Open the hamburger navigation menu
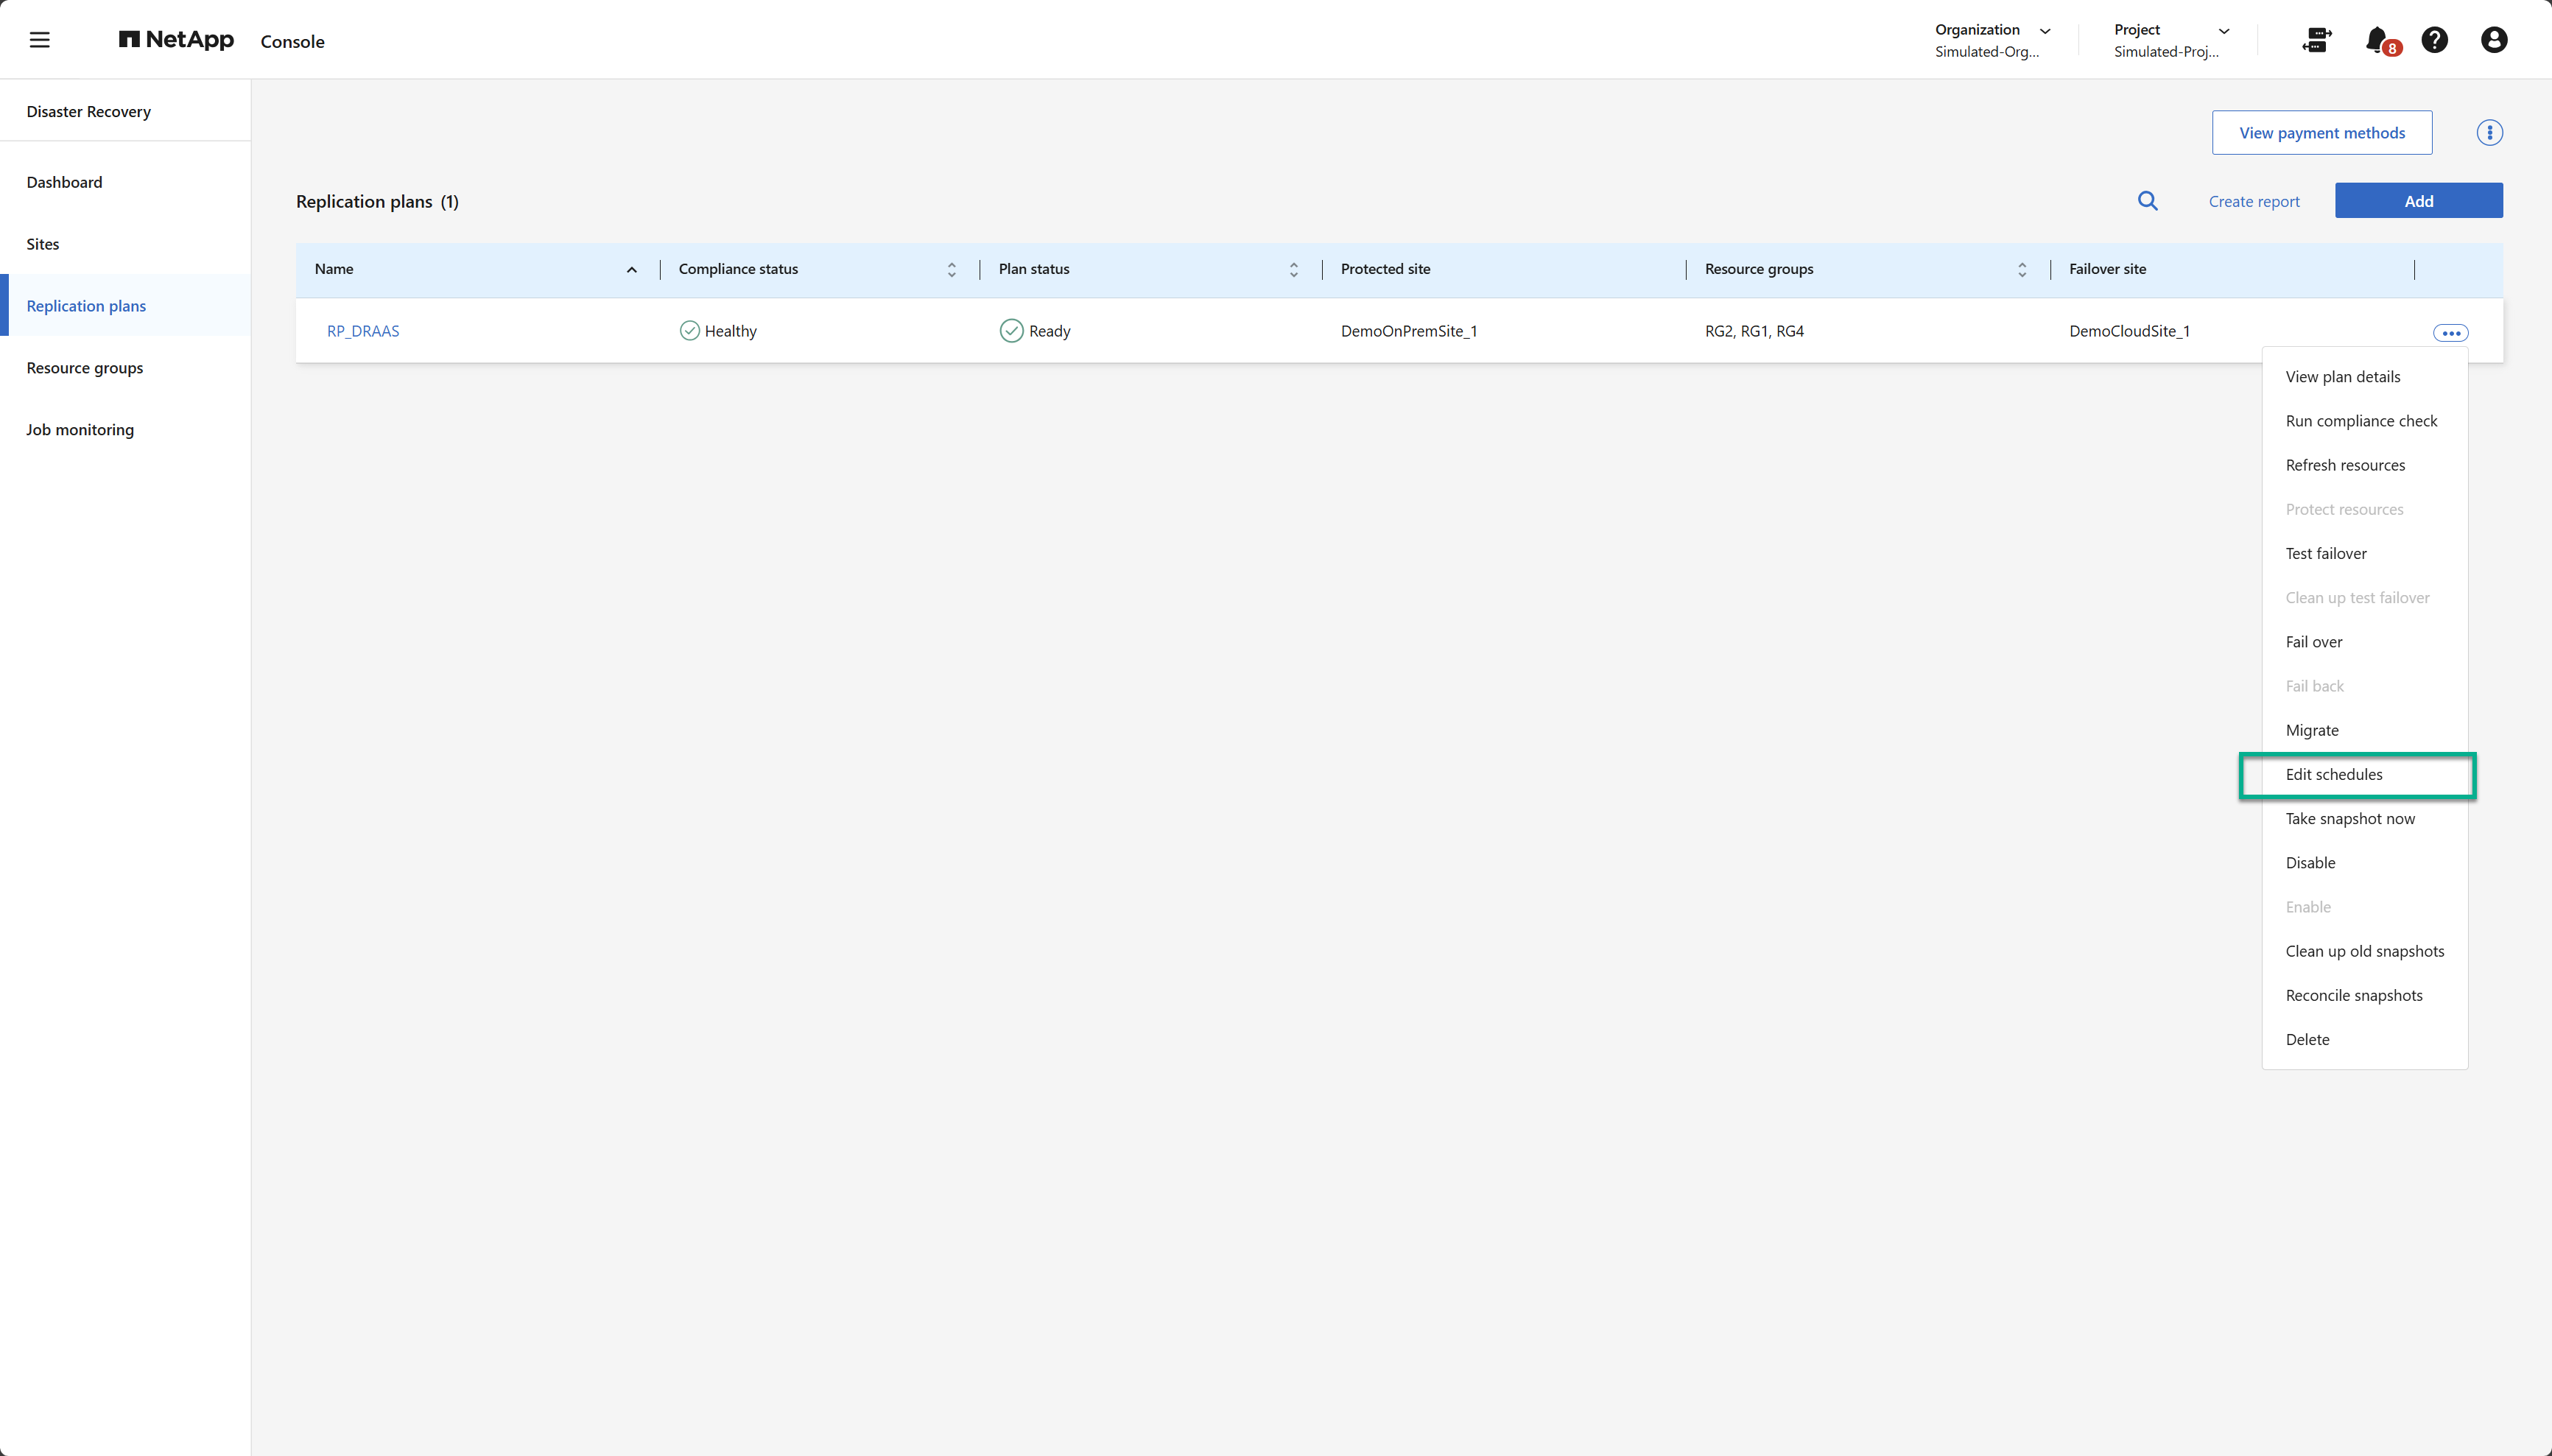Viewport: 2552px width, 1456px height. (40, 40)
